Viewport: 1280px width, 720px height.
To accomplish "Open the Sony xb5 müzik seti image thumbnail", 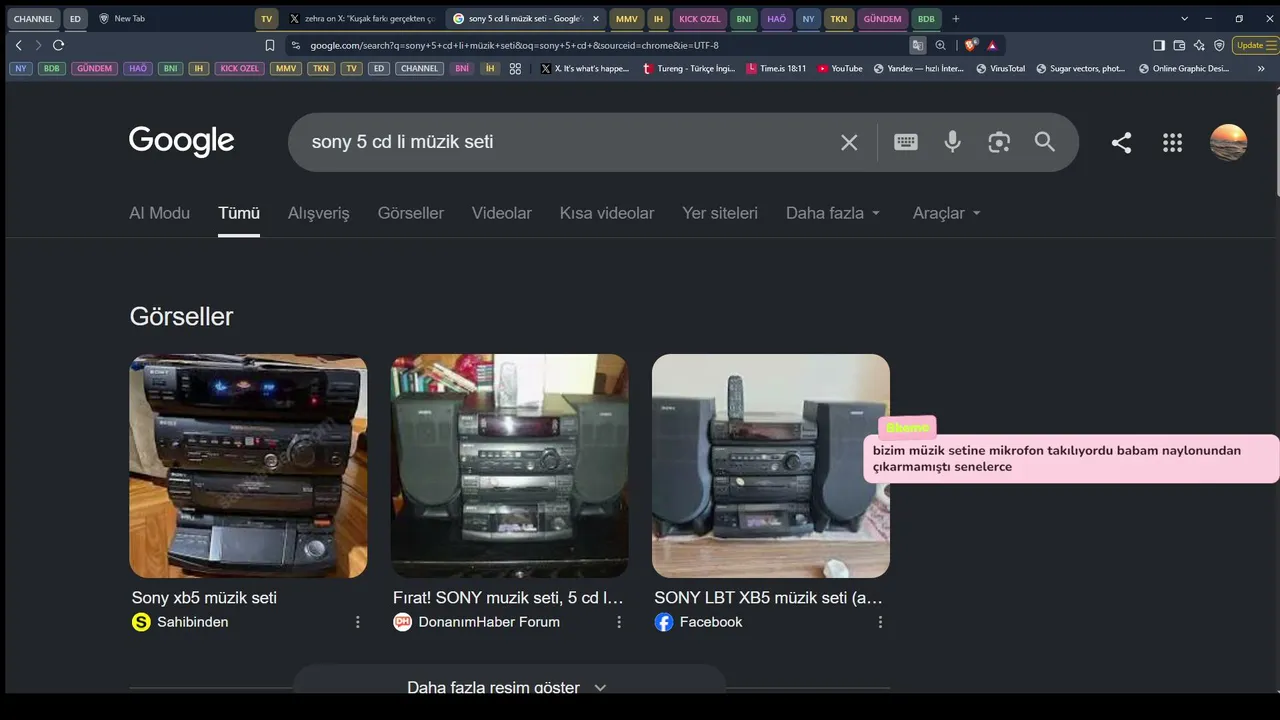I will (248, 466).
